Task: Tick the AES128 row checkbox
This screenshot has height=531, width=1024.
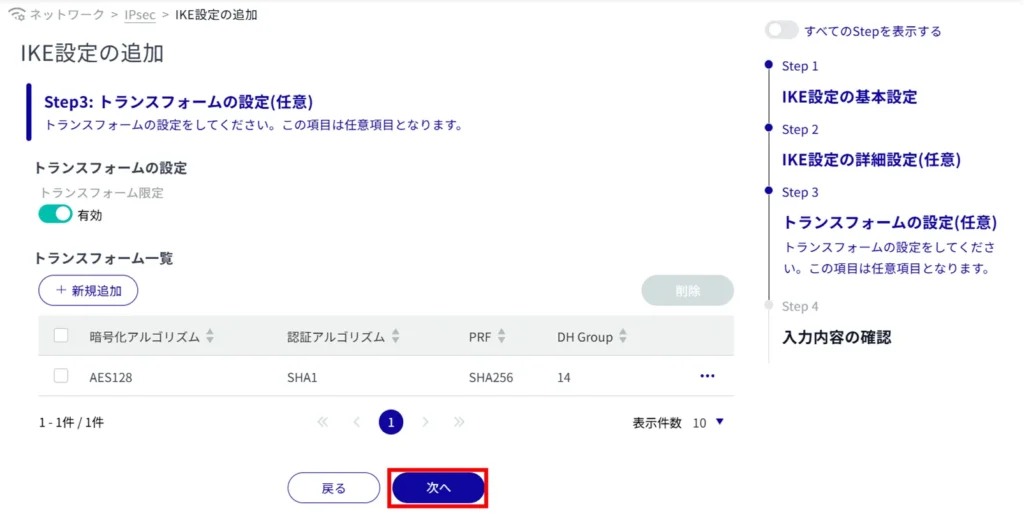Action: (x=61, y=376)
